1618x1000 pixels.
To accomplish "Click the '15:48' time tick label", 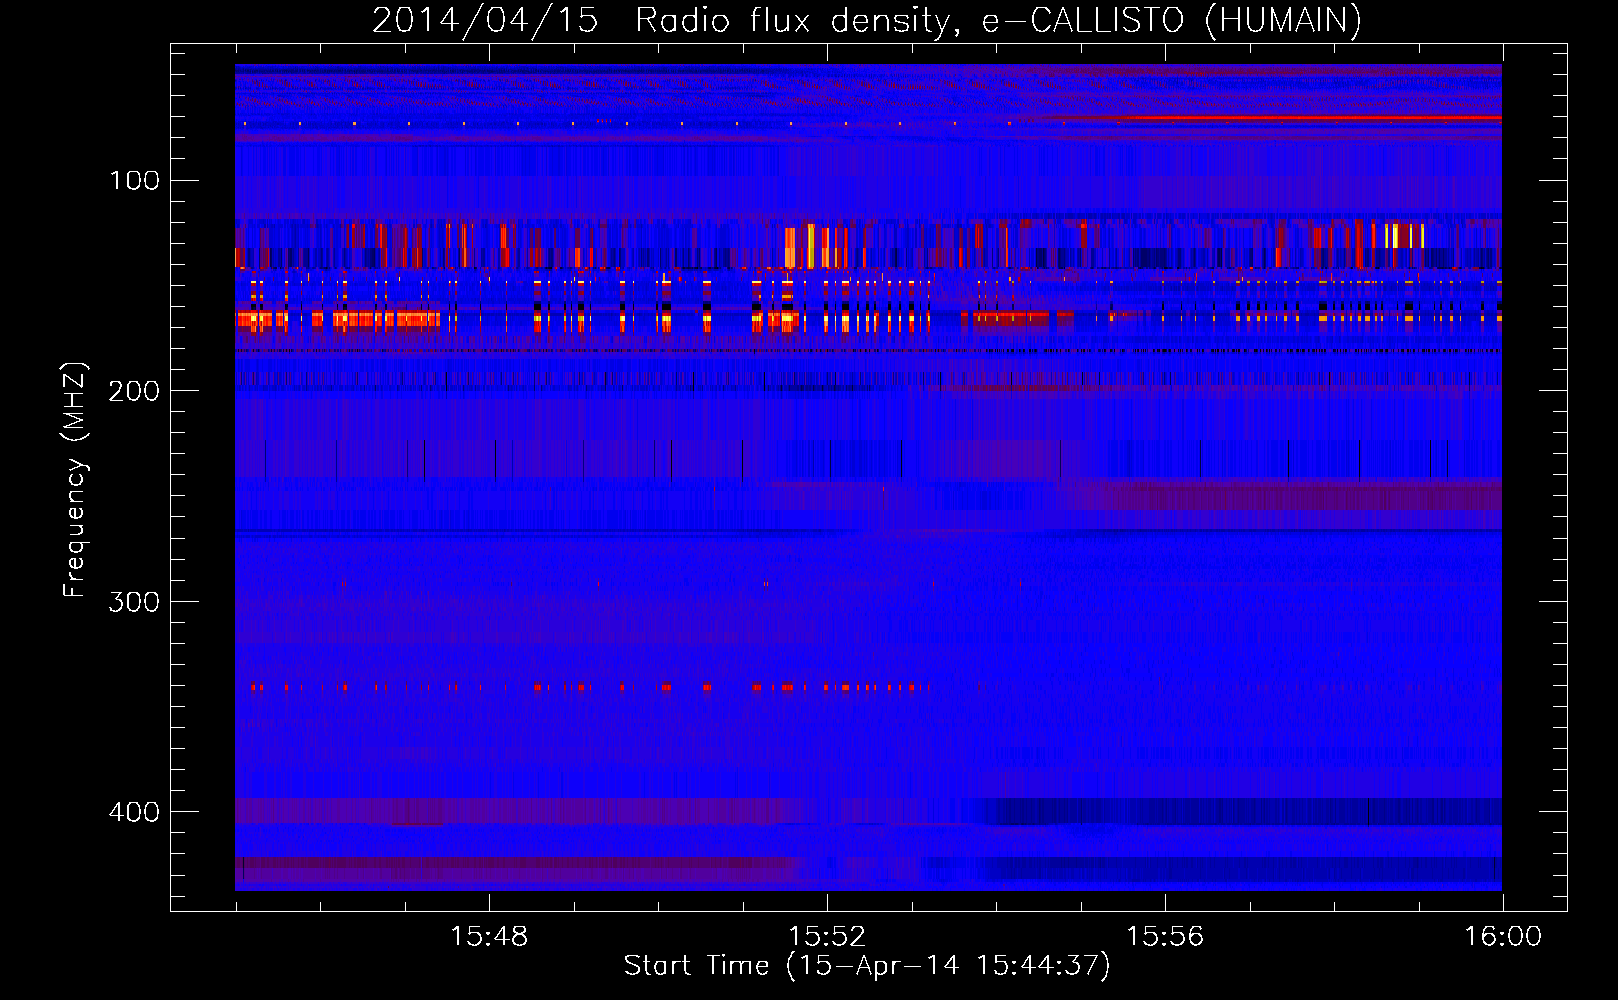I will click(489, 937).
